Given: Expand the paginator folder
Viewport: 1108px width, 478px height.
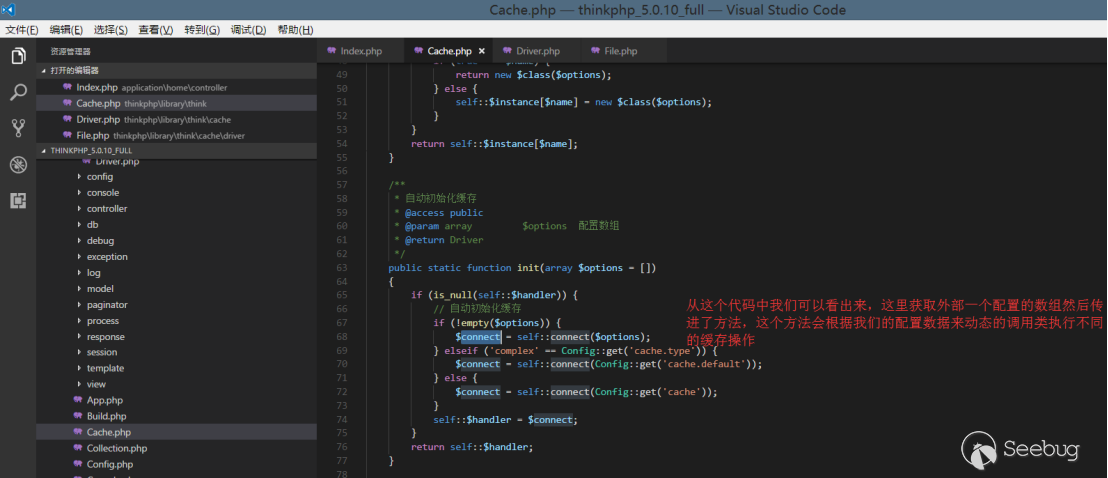Looking at the screenshot, I should (107, 305).
